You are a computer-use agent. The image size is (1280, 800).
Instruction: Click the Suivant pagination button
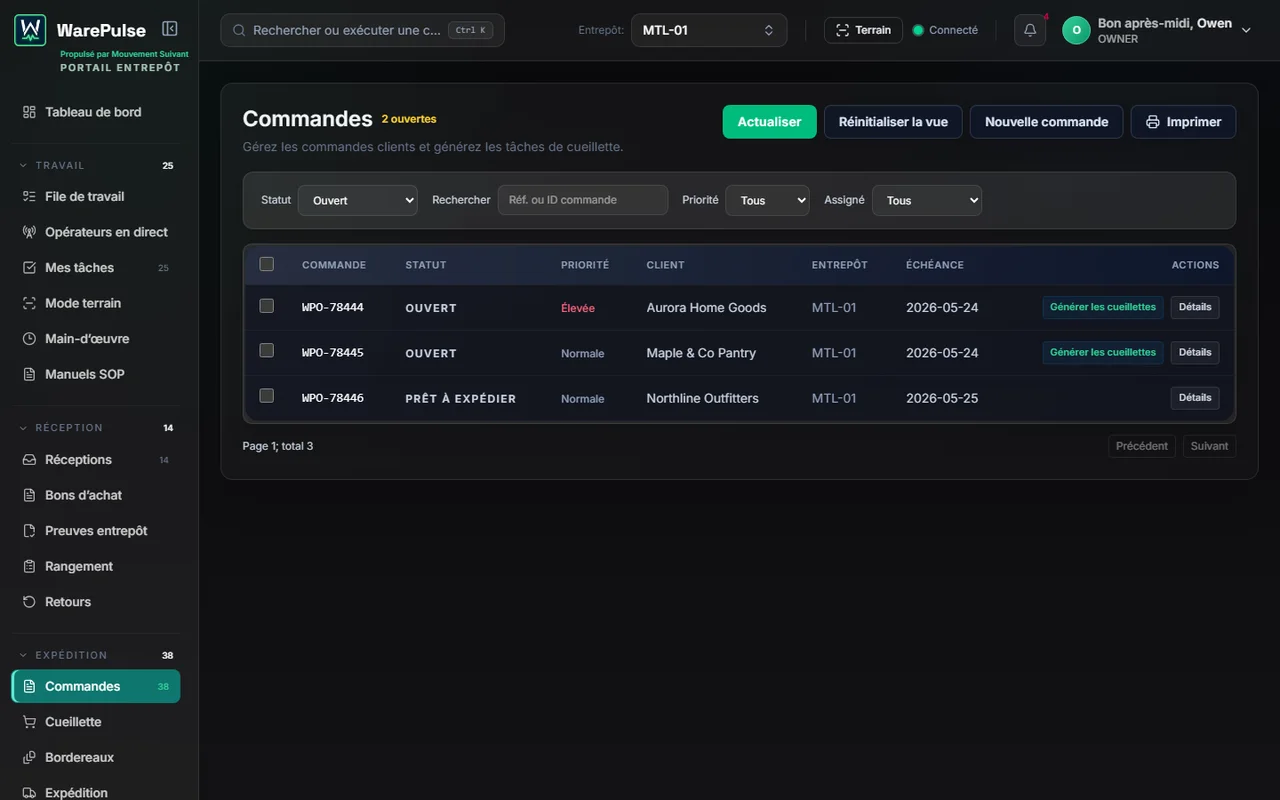[1209, 446]
